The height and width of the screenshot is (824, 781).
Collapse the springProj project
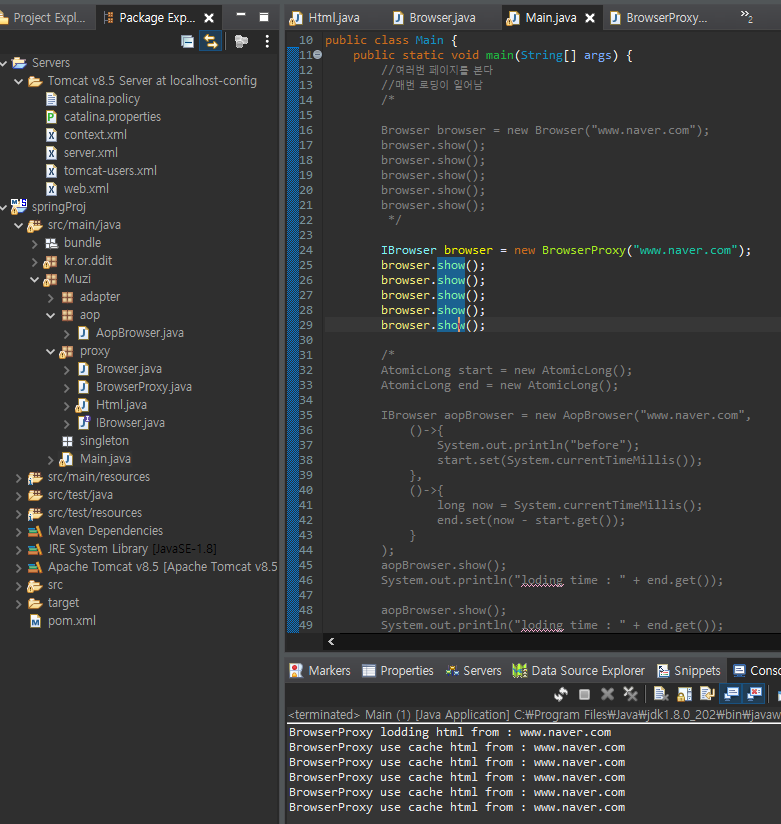tap(3, 208)
